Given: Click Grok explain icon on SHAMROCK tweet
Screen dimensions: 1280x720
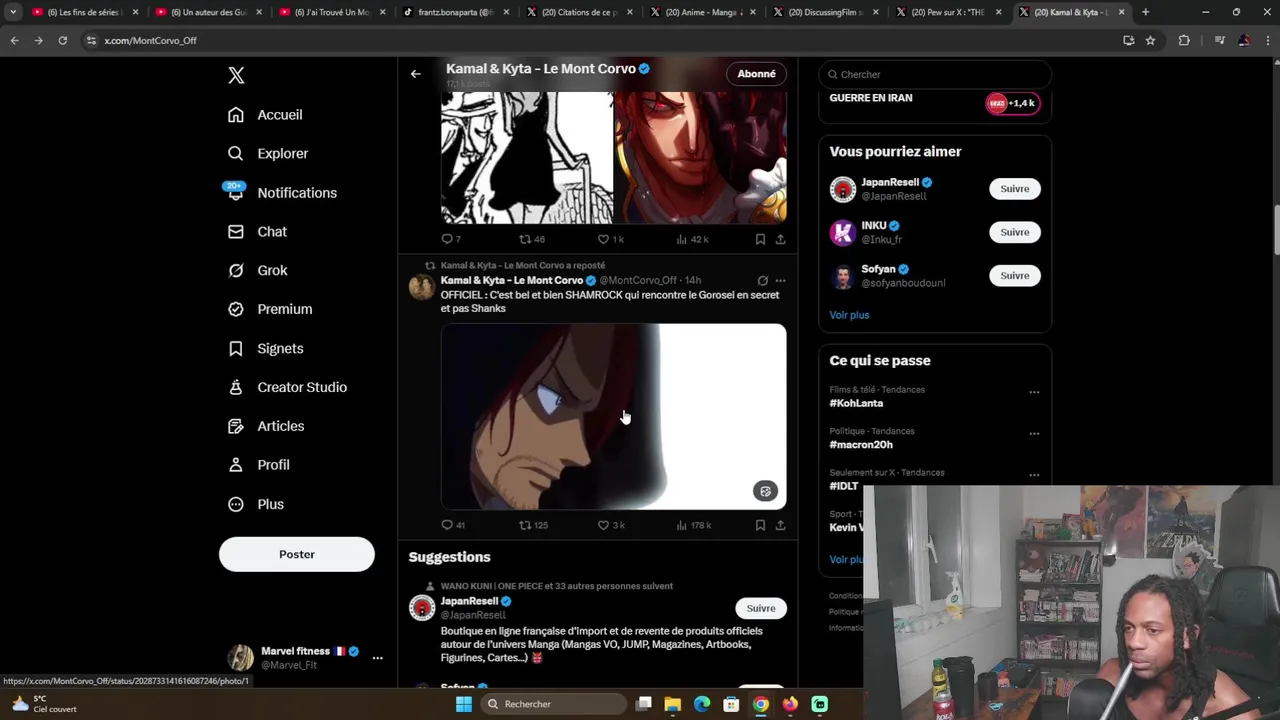Looking at the screenshot, I should tap(762, 281).
